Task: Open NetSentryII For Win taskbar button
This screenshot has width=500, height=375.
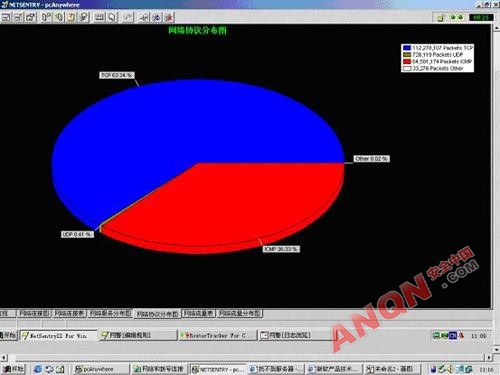Action: click(59, 336)
